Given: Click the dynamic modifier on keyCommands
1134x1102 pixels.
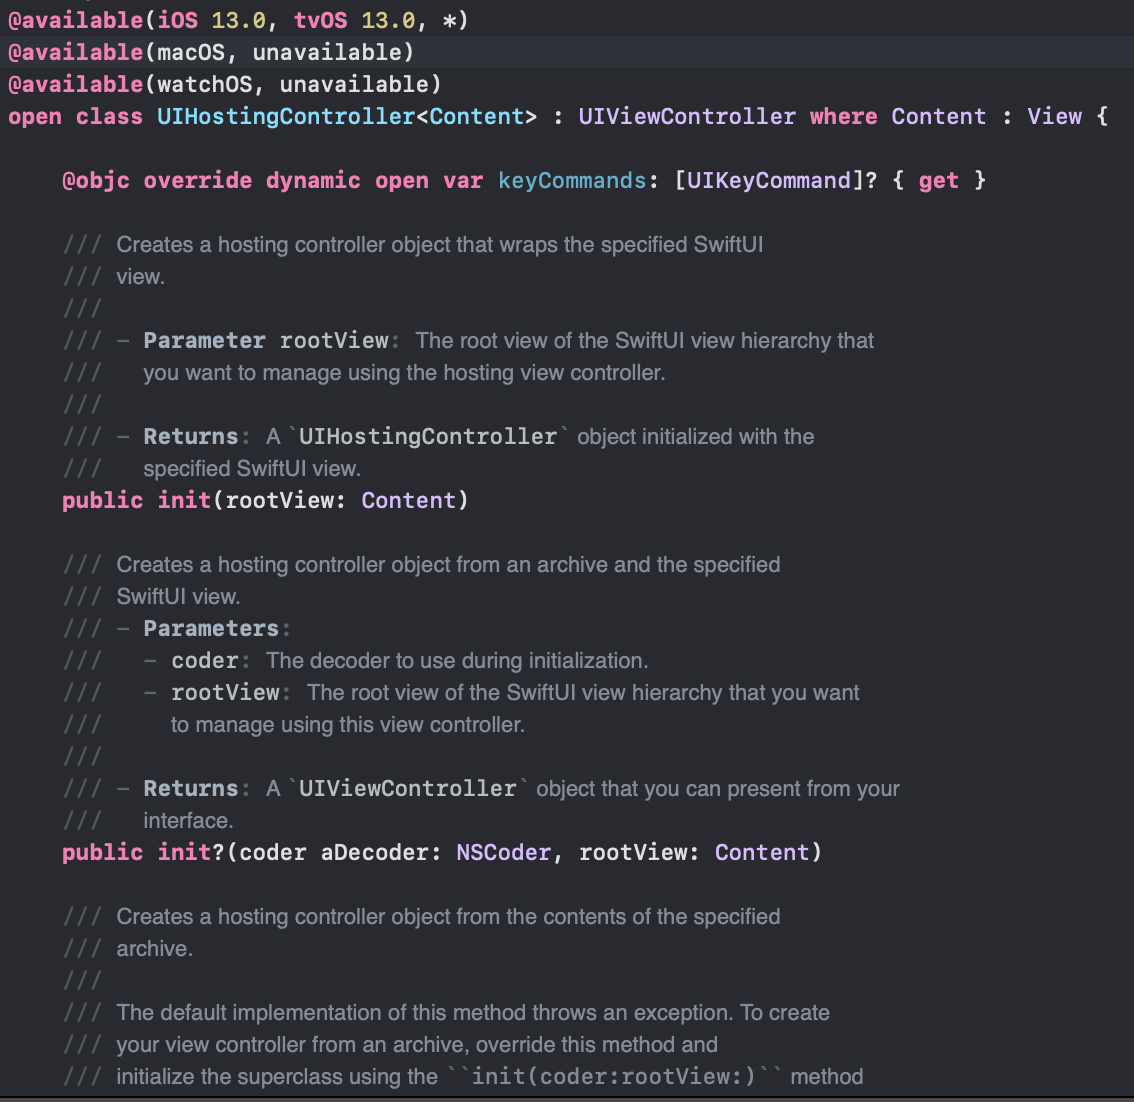Looking at the screenshot, I should [313, 180].
